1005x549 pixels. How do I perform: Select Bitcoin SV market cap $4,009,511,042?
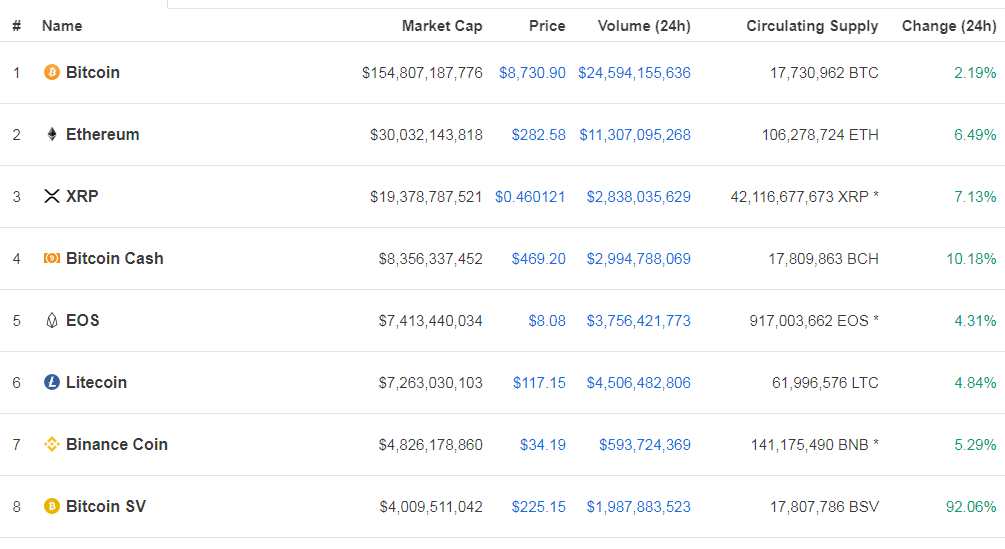(431, 507)
